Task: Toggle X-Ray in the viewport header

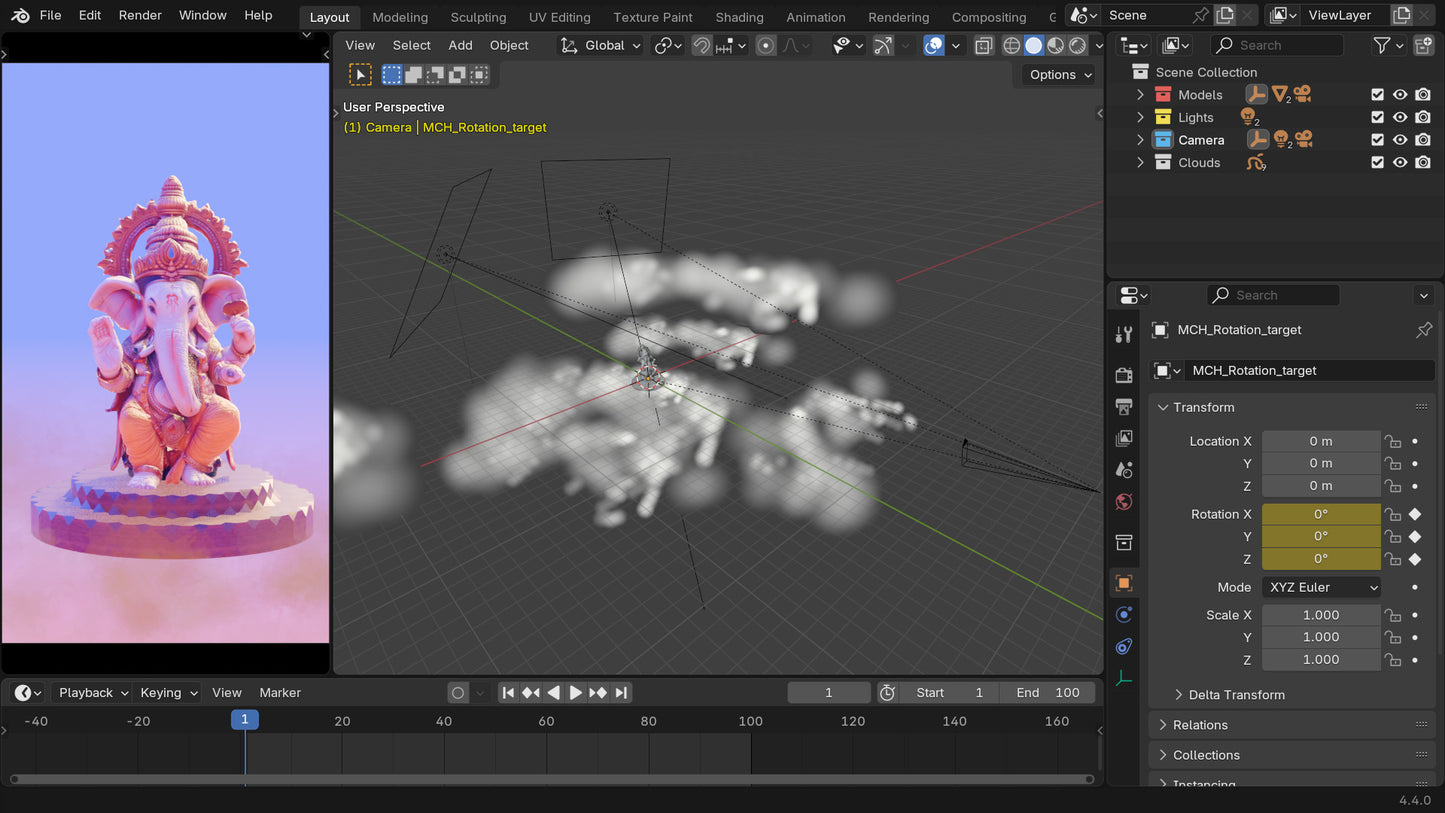Action: (x=984, y=45)
